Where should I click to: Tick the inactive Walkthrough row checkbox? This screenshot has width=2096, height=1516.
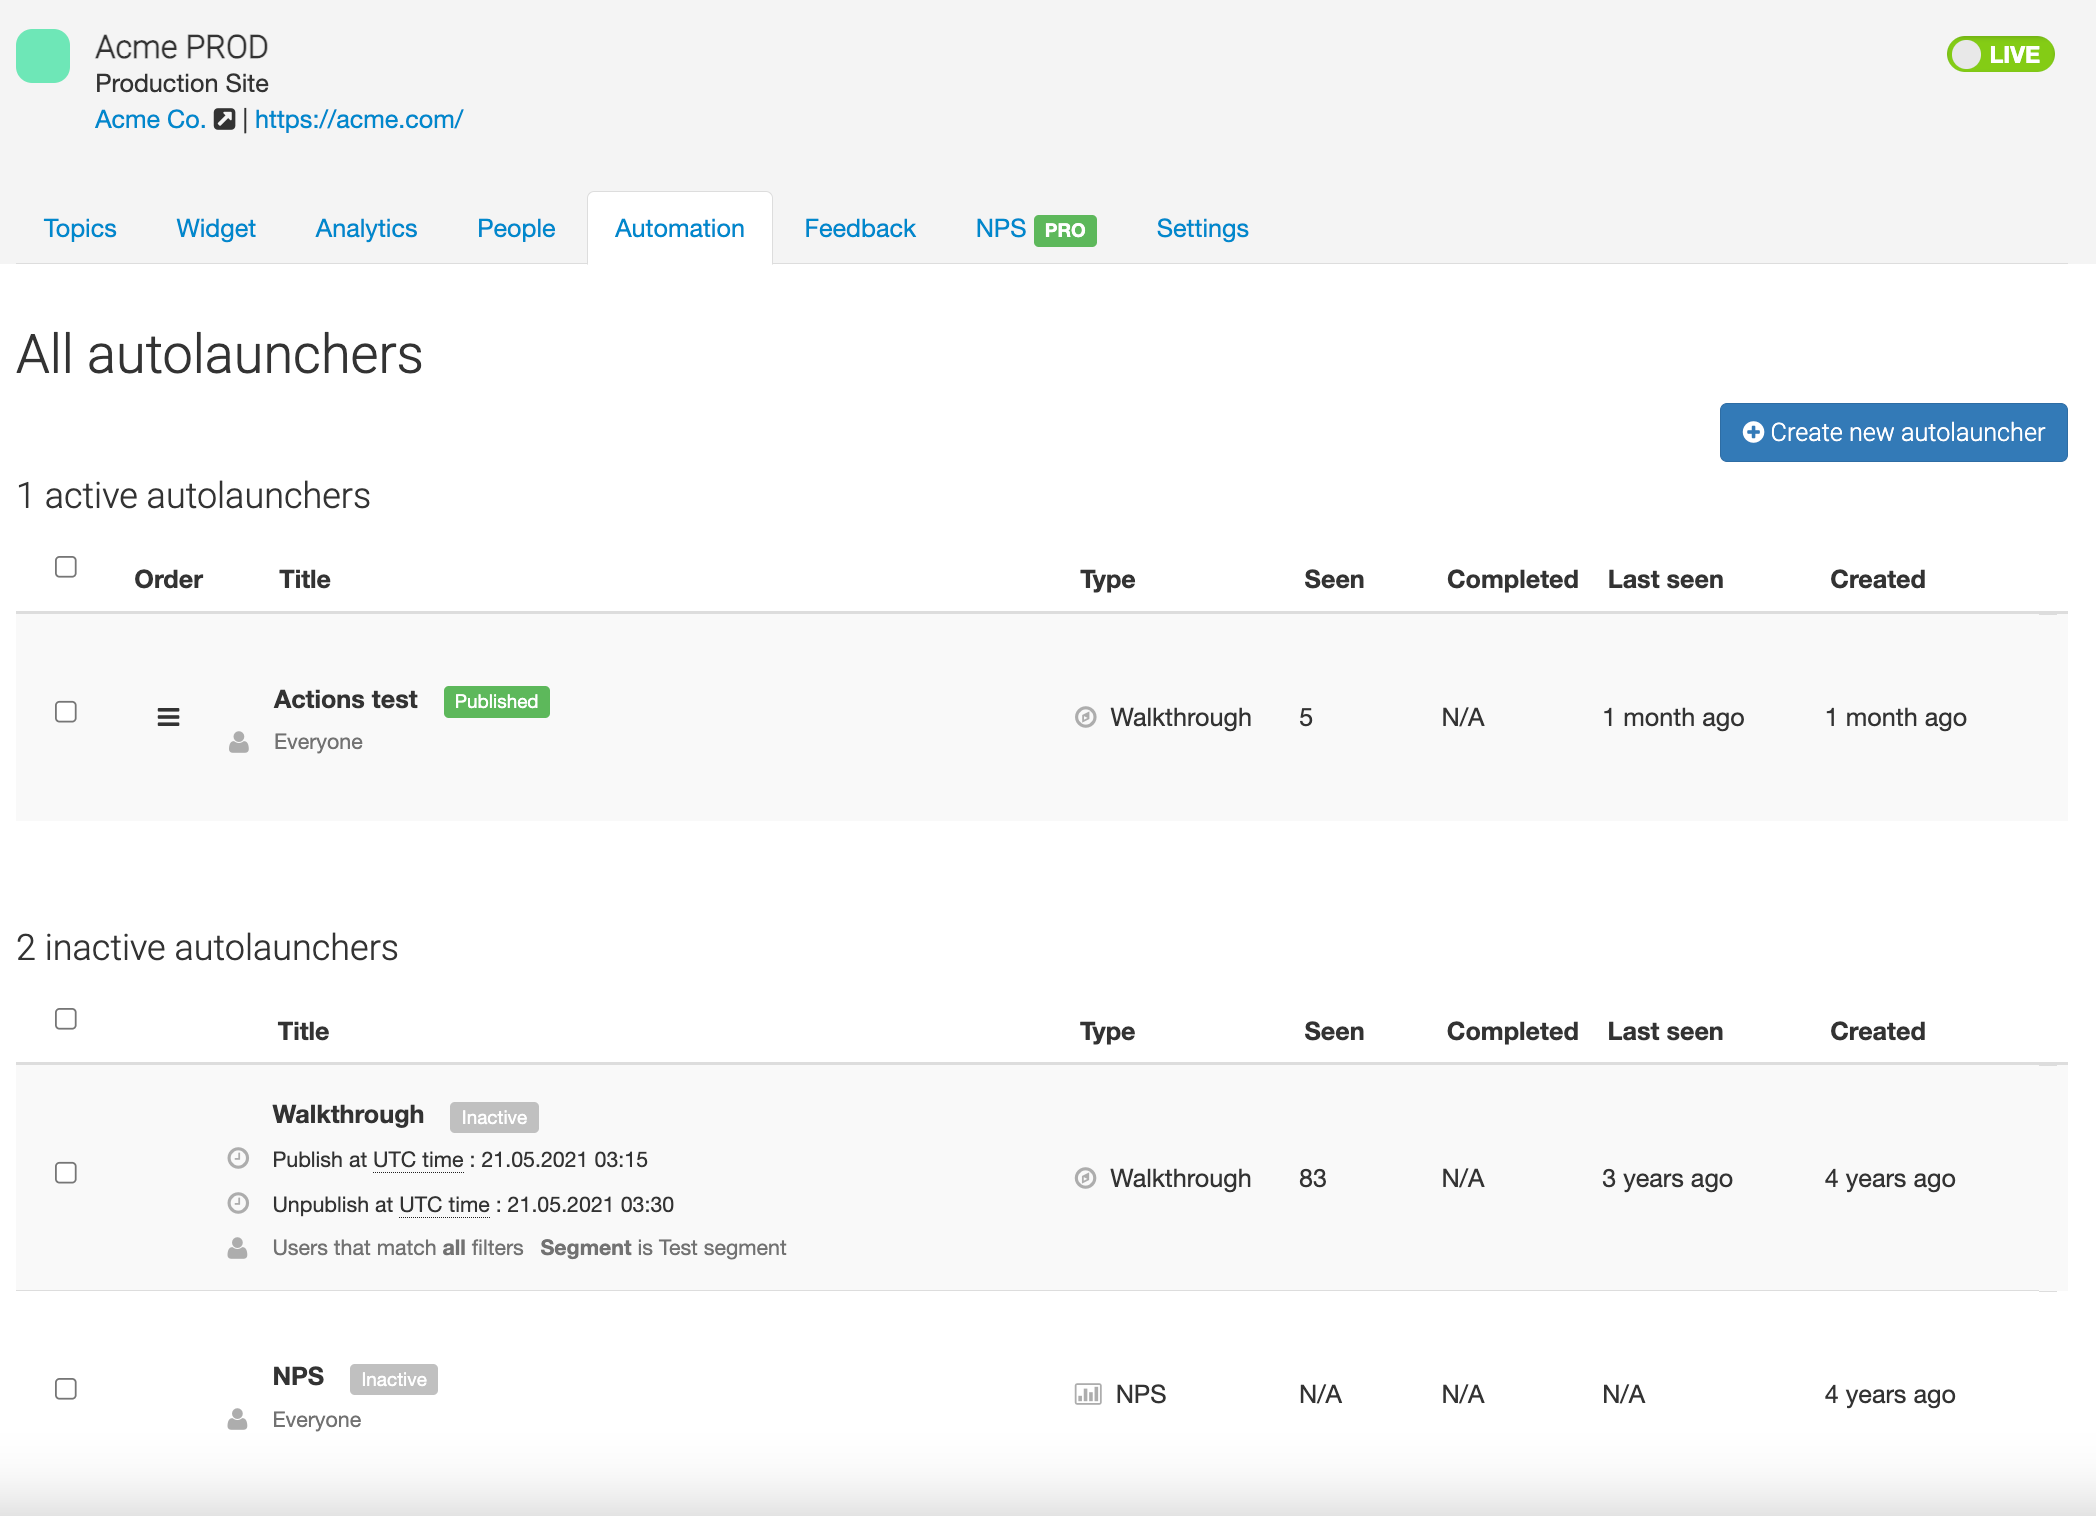coord(66,1173)
